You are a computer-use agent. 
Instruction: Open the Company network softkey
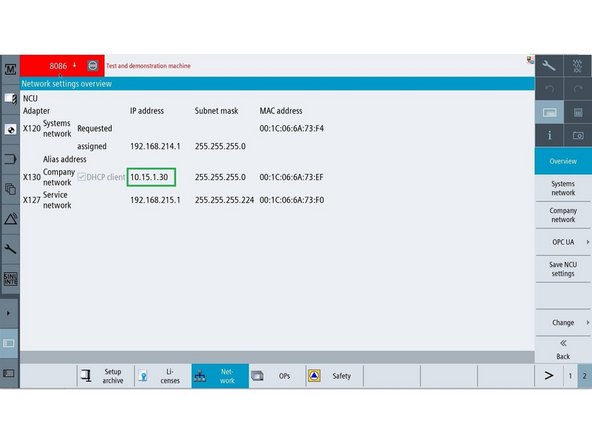[x=563, y=215]
